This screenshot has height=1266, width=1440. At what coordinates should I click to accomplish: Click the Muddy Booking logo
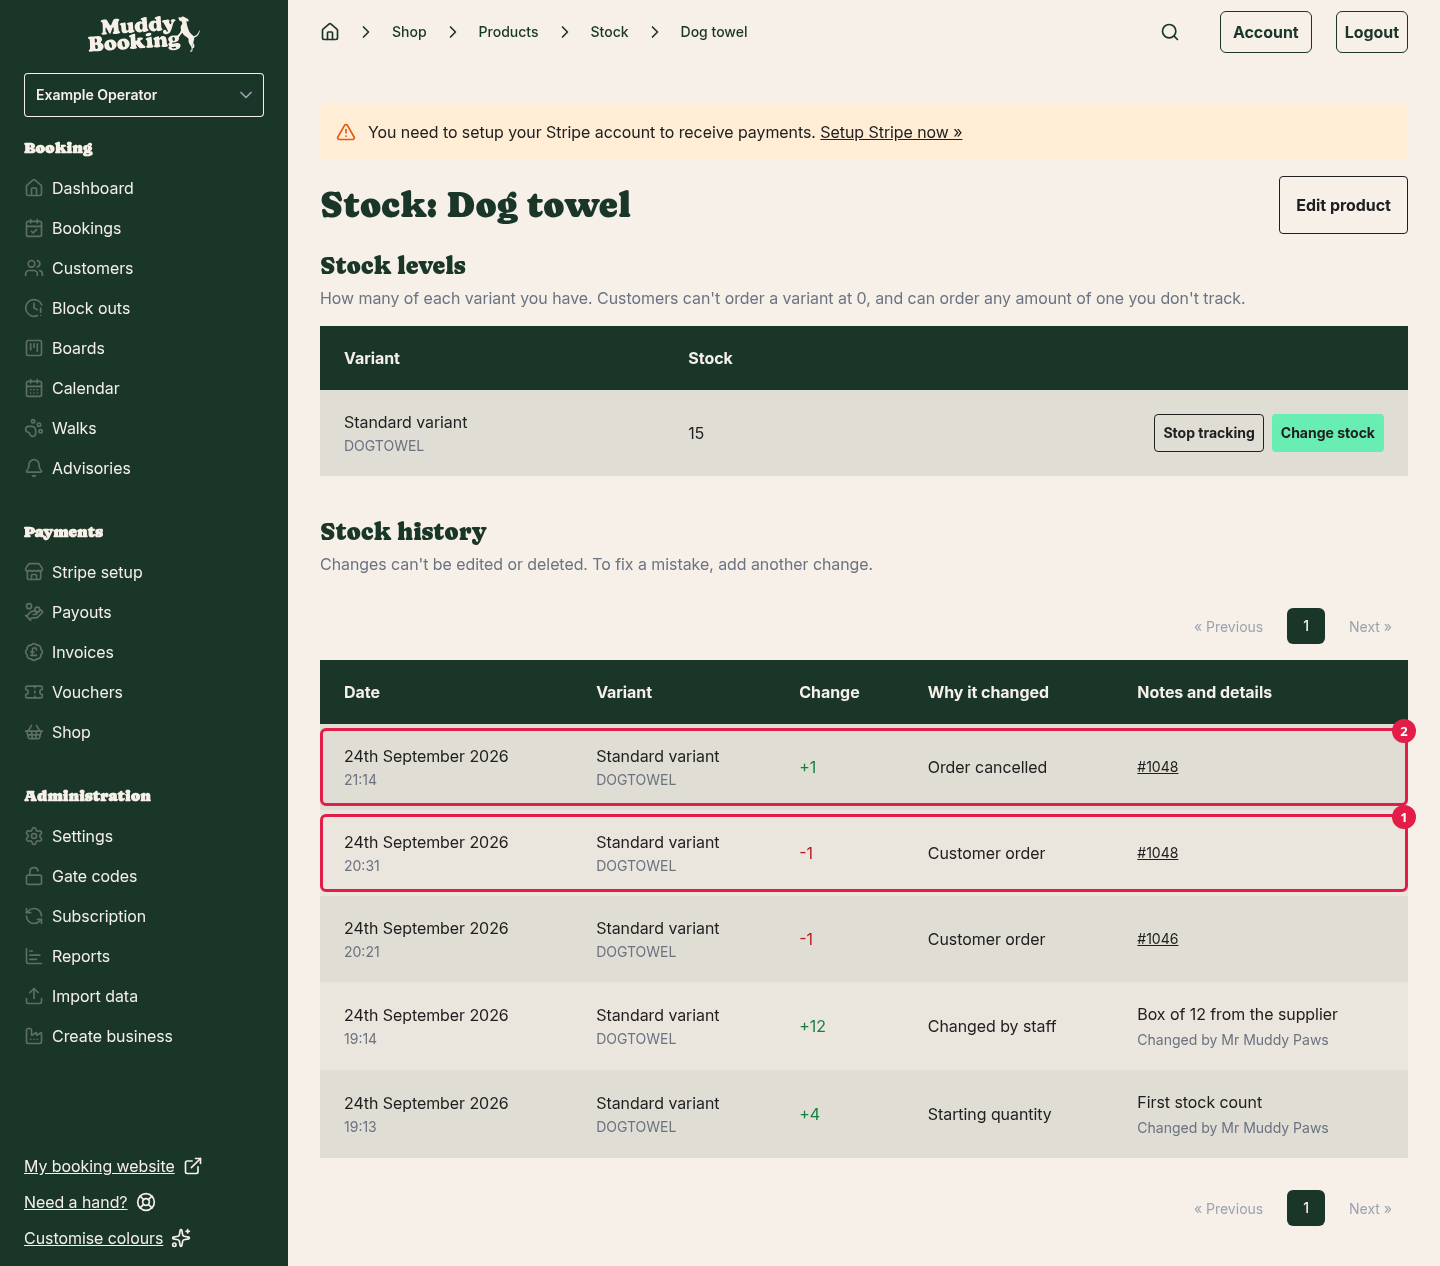point(144,34)
